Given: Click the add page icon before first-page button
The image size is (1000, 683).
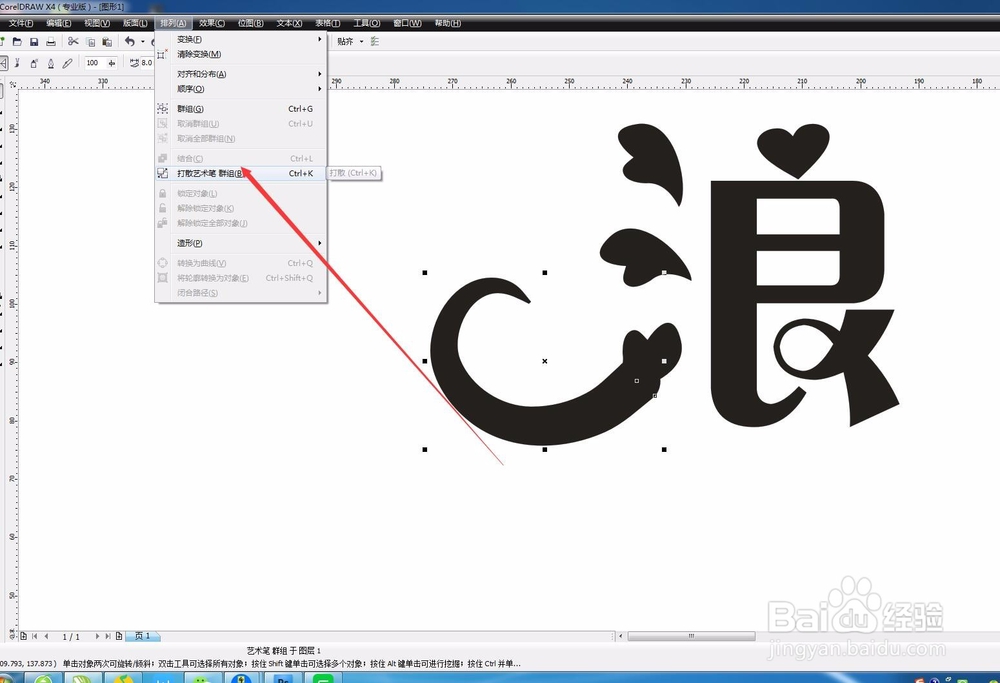Looking at the screenshot, I should click(24, 636).
